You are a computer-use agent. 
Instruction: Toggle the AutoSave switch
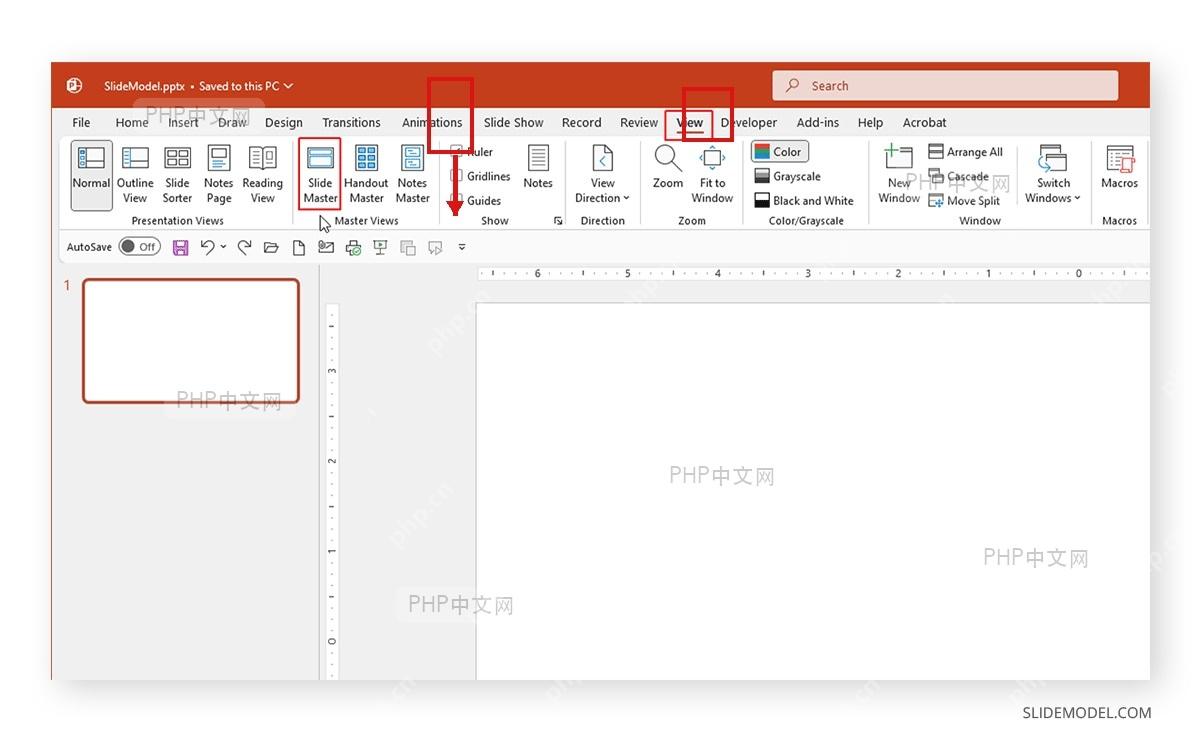pos(139,247)
